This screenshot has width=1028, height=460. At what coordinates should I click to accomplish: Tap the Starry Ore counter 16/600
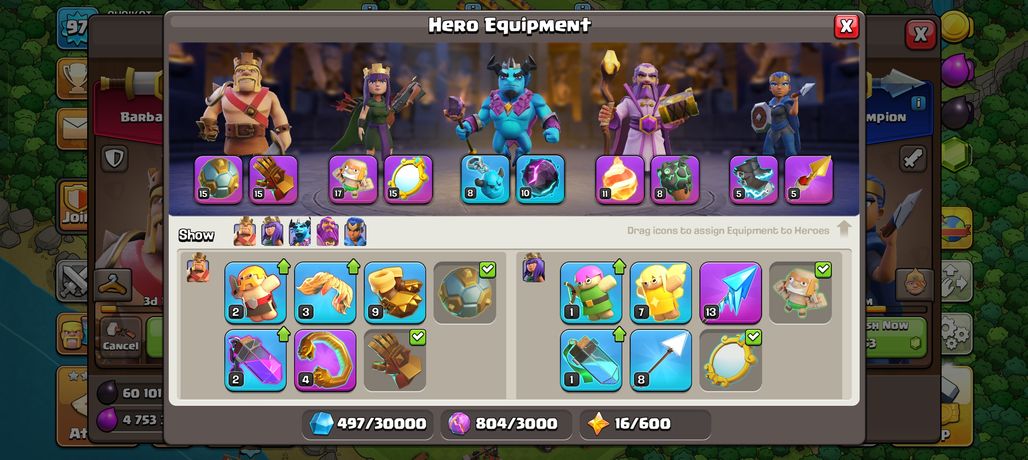(x=645, y=424)
